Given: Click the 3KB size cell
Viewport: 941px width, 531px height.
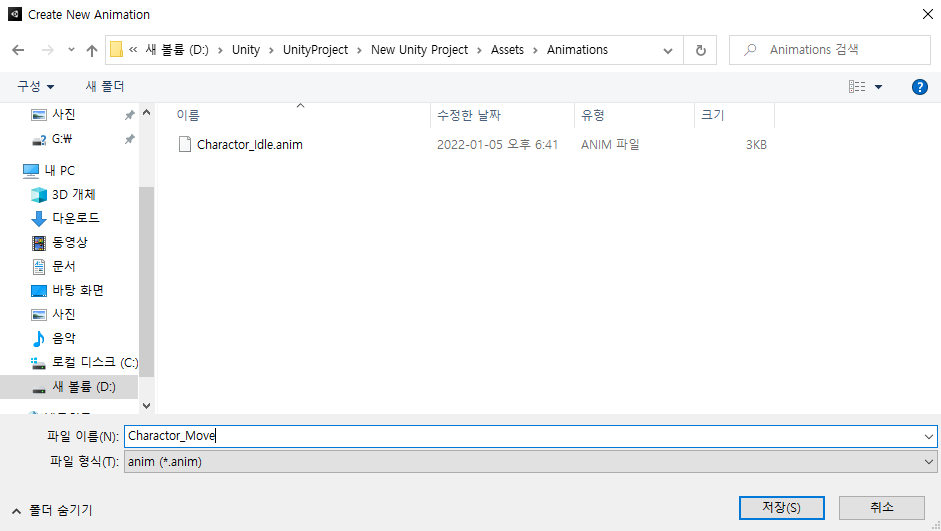Looking at the screenshot, I should click(x=756, y=145).
